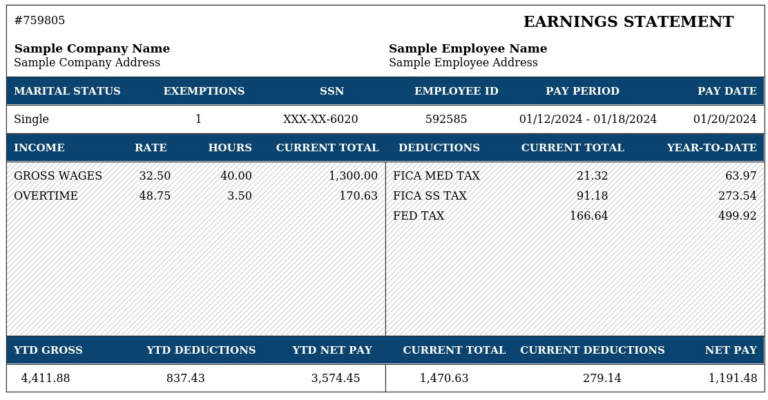
Task: Click the OVERTIME row label
Action: click(x=46, y=196)
